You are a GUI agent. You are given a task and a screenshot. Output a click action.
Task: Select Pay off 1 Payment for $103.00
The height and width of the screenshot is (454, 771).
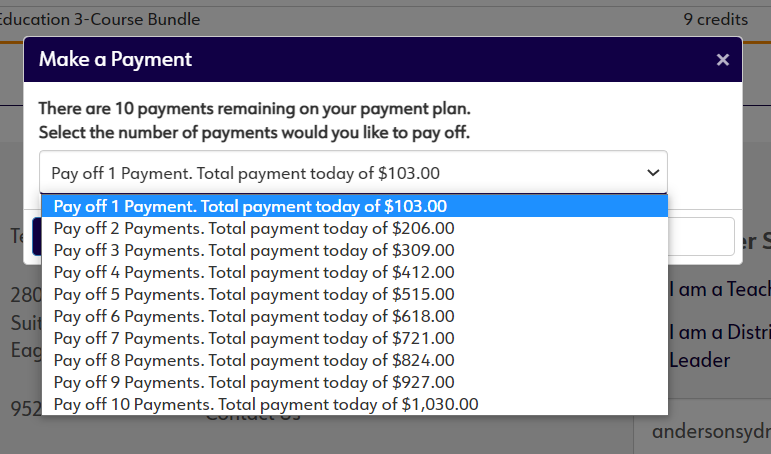click(250, 206)
